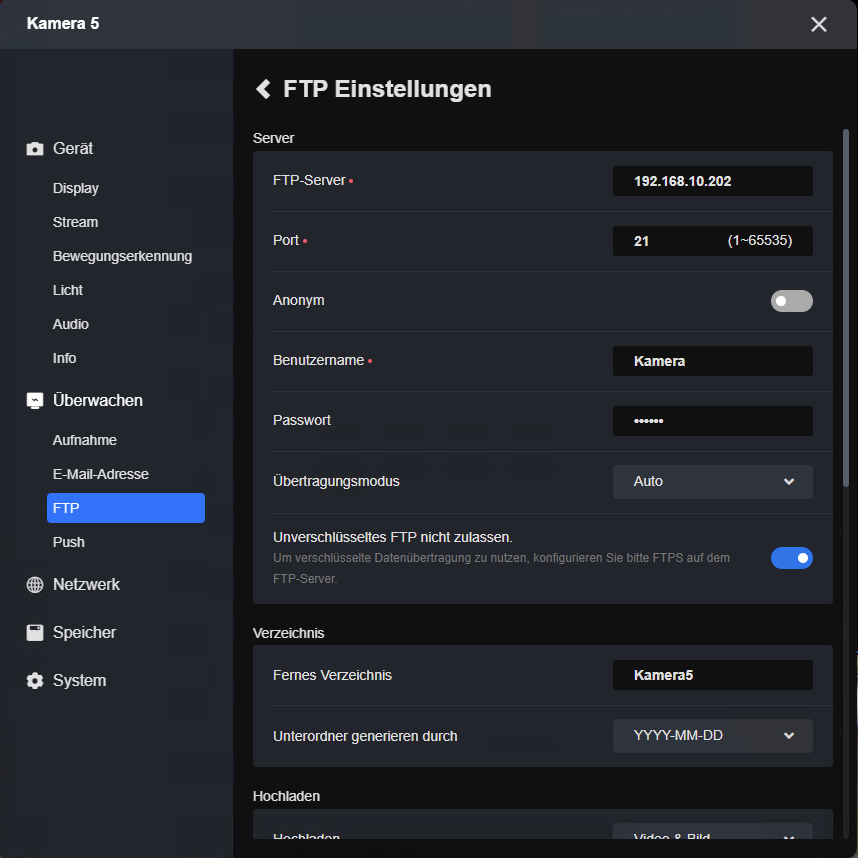Disable the unencrypted FTP restriction toggle
The image size is (858, 858).
tap(791, 558)
